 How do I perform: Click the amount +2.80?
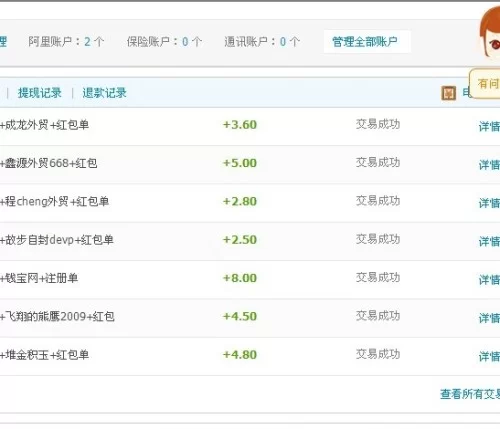[240, 202]
